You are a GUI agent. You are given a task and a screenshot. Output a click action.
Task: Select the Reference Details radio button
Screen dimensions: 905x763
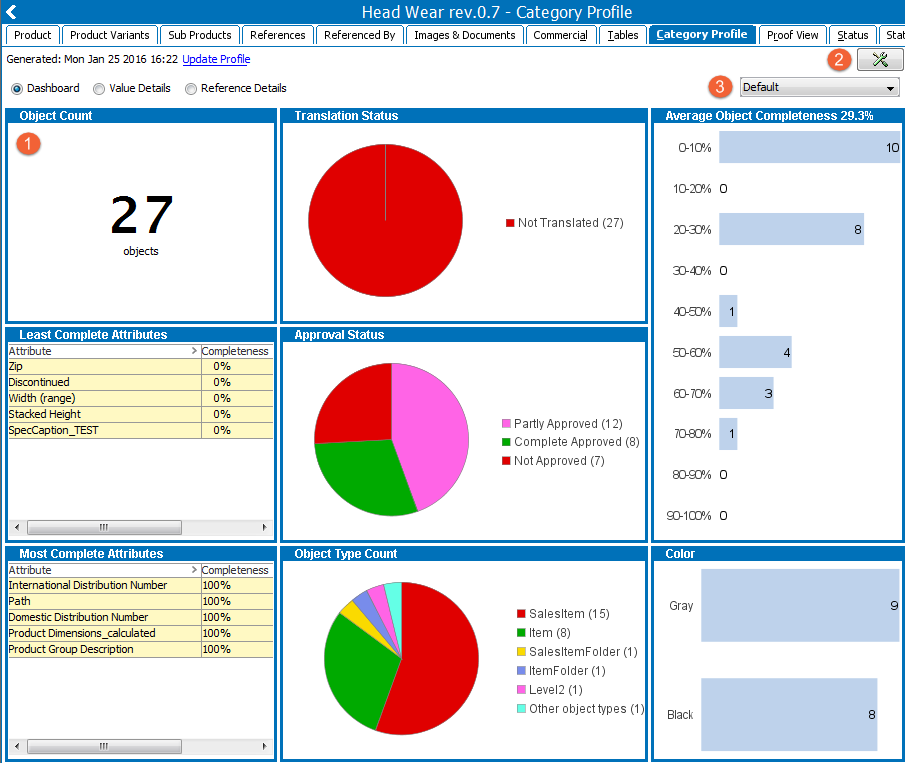point(190,89)
